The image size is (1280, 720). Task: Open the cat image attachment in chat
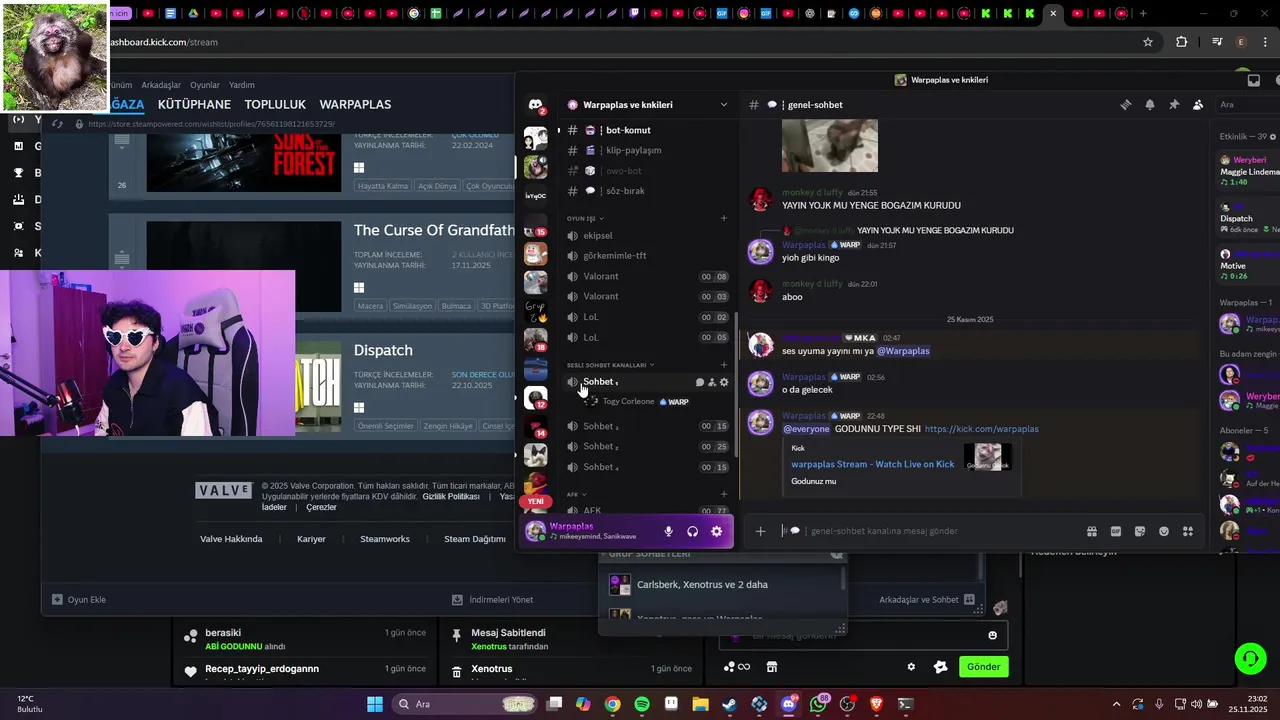pyautogui.click(x=830, y=146)
